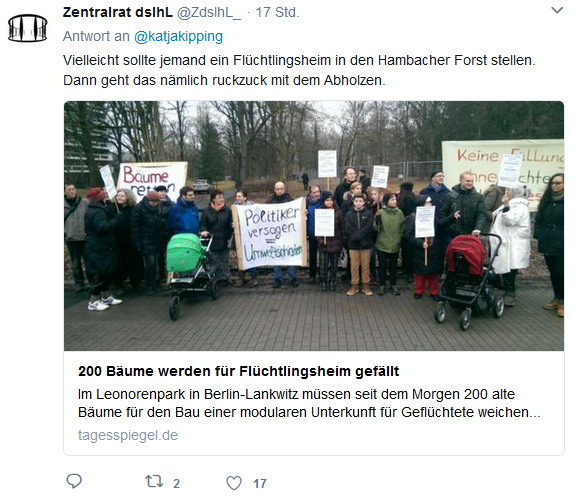The height and width of the screenshot is (496, 574).
Task: Open the @katjakipping mention link
Action: (178, 36)
